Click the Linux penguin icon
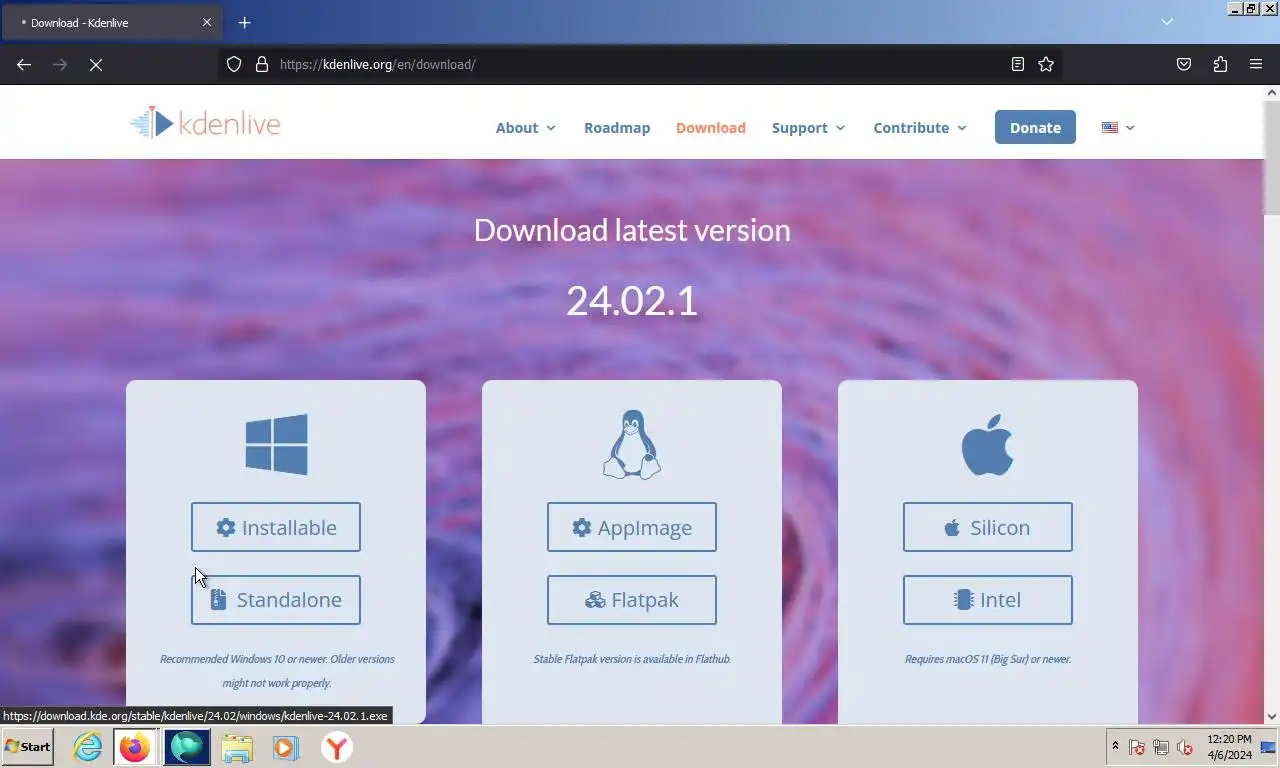Image resolution: width=1280 pixels, height=768 pixels. (632, 444)
